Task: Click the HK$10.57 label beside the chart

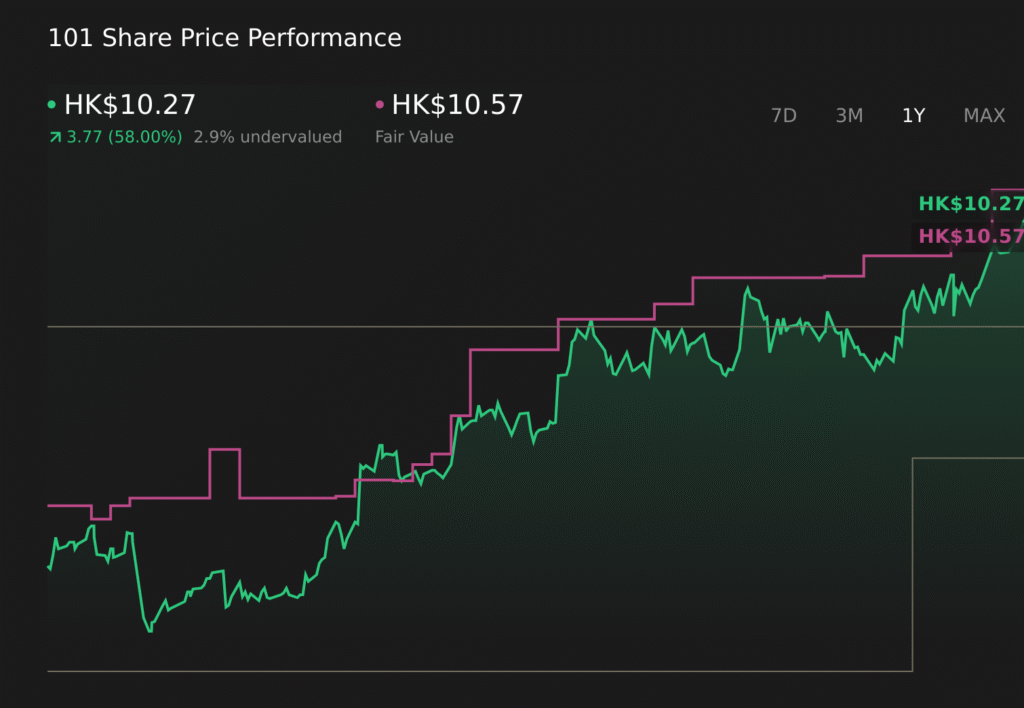Action: (x=970, y=237)
